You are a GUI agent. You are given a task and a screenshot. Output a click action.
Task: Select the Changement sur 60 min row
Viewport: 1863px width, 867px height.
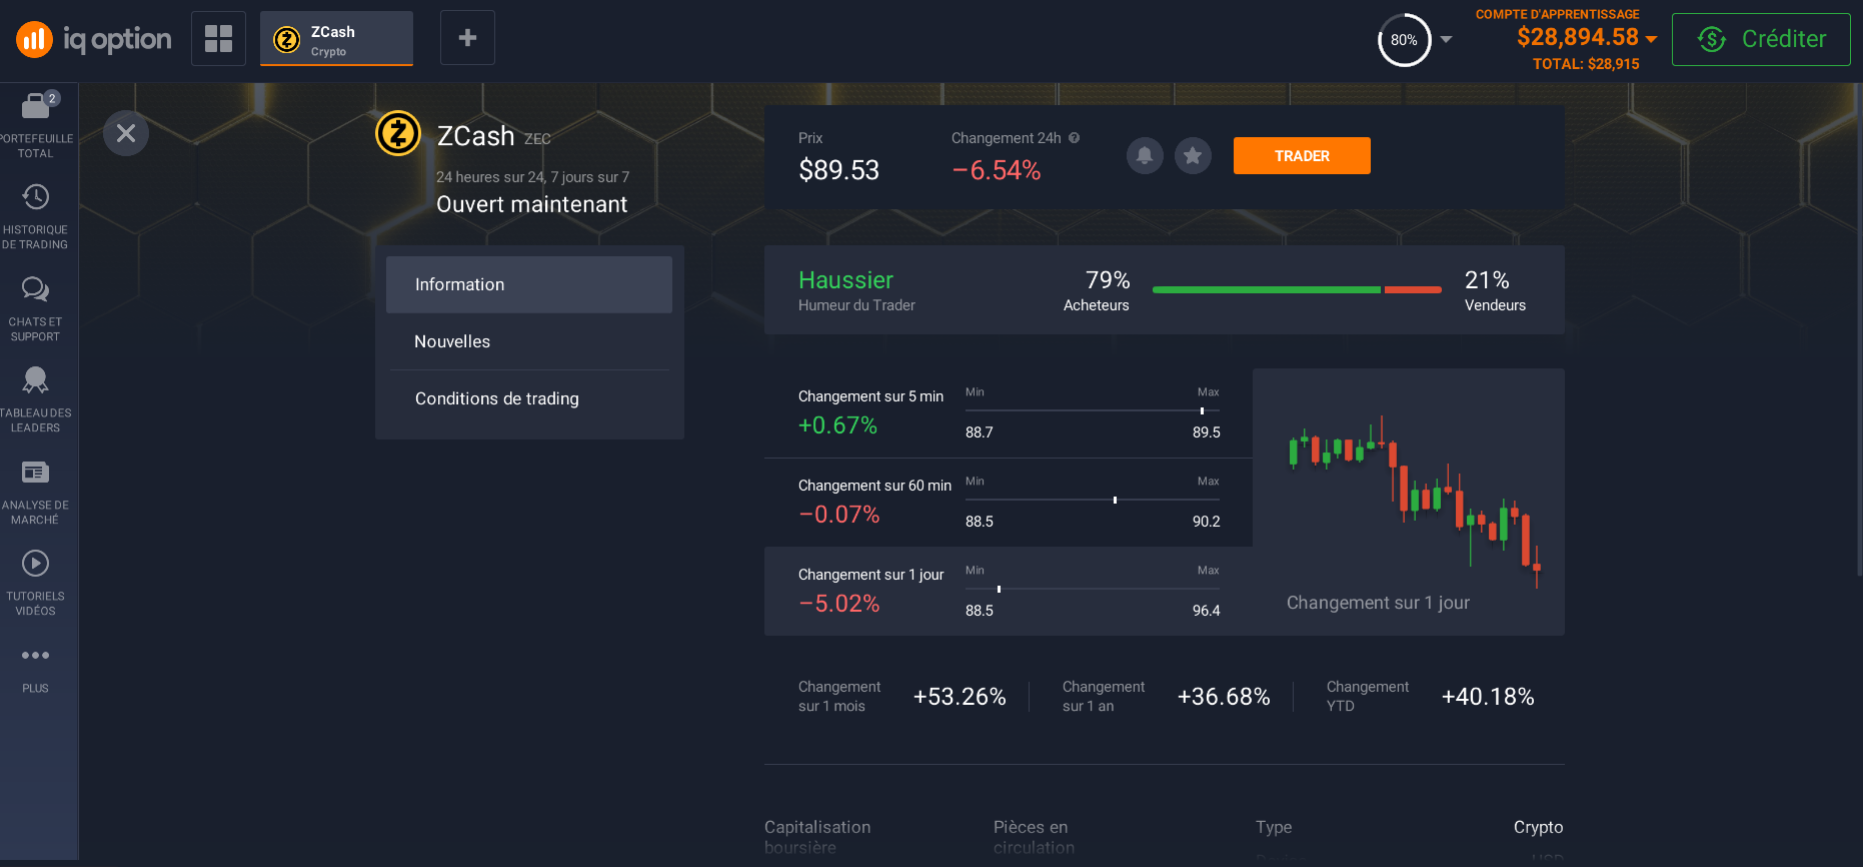1008,502
